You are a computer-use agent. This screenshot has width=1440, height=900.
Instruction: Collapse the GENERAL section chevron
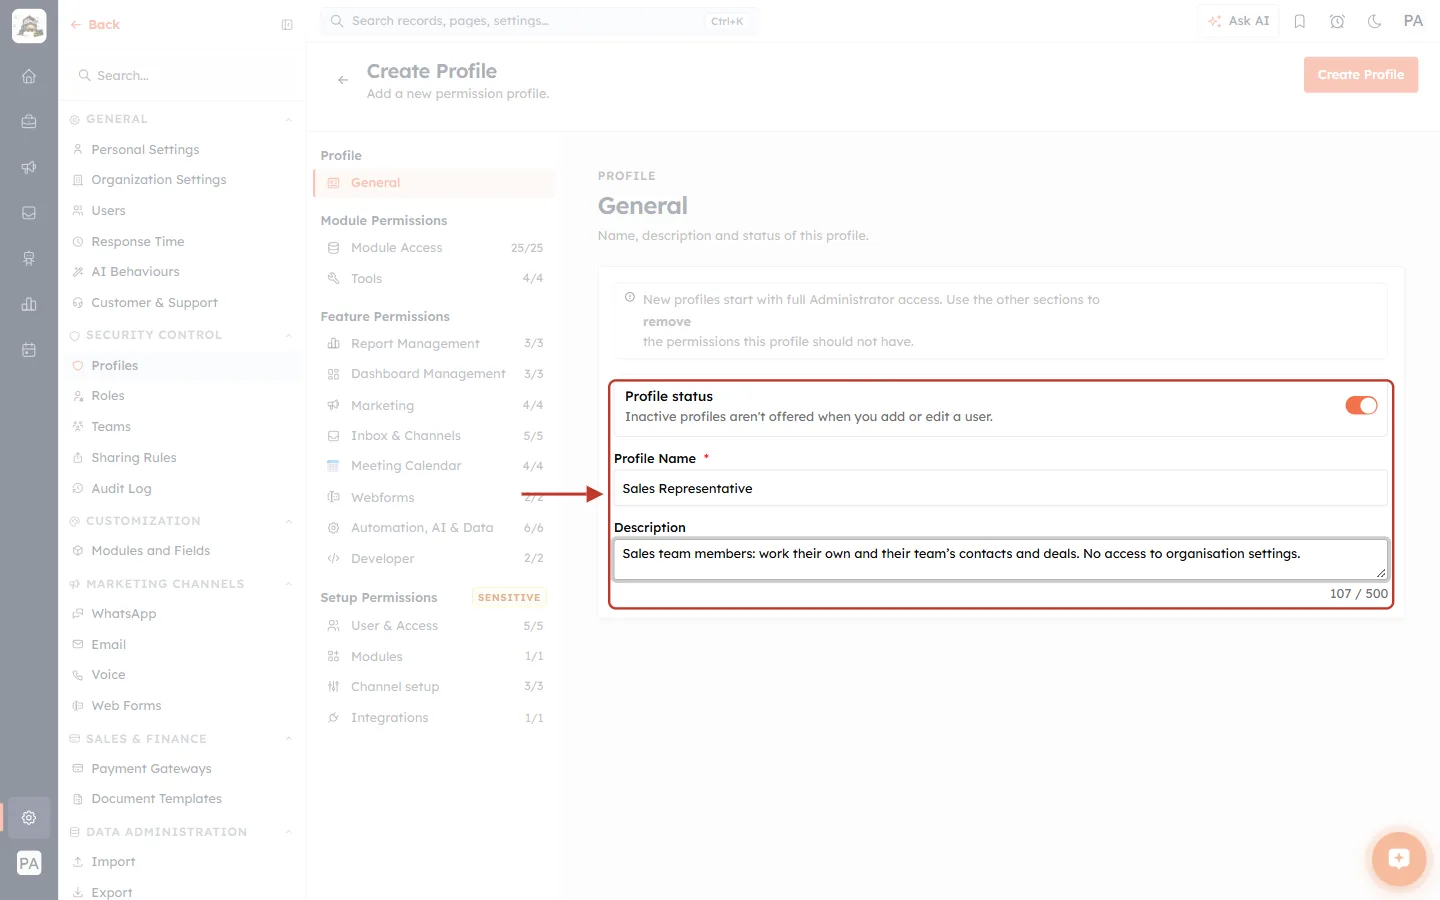pos(289,120)
